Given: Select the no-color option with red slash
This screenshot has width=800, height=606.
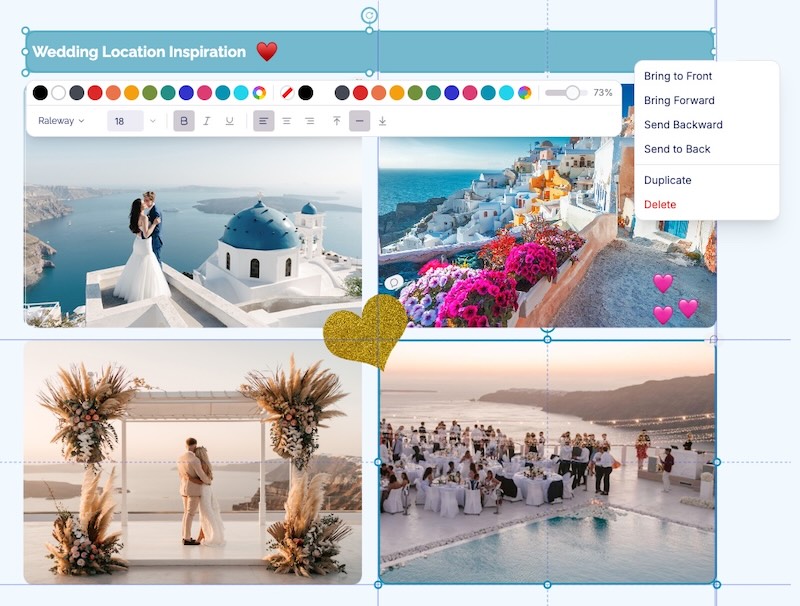Looking at the screenshot, I should pyautogui.click(x=287, y=91).
